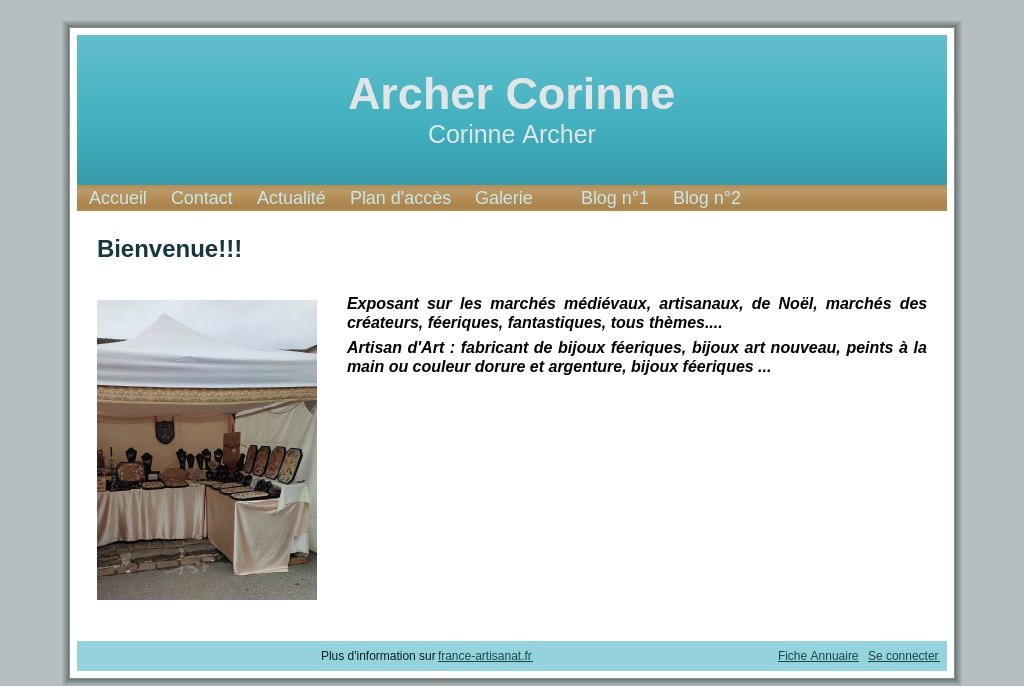
Task: Click the Bienvenue!!! heading
Action: pyautogui.click(x=169, y=249)
